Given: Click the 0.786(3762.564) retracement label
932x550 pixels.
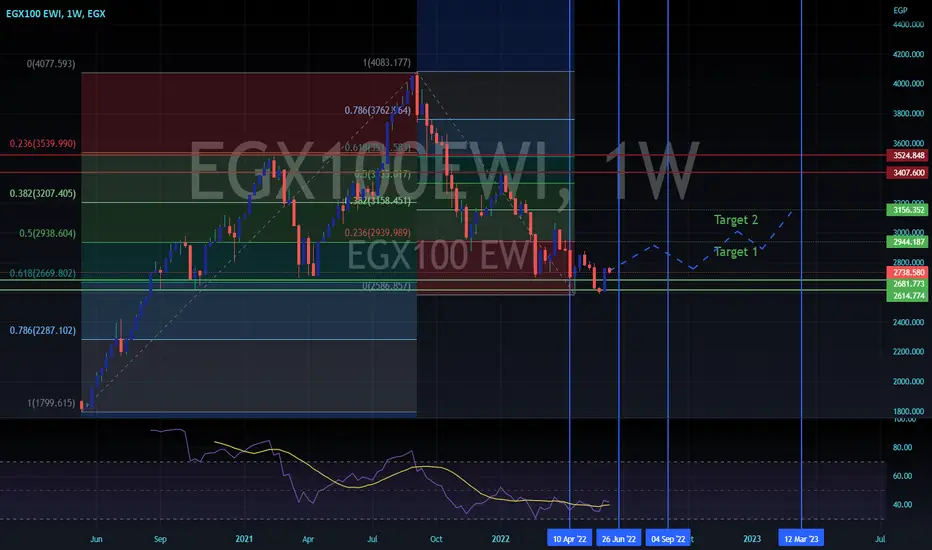Looking at the screenshot, I should (377, 110).
